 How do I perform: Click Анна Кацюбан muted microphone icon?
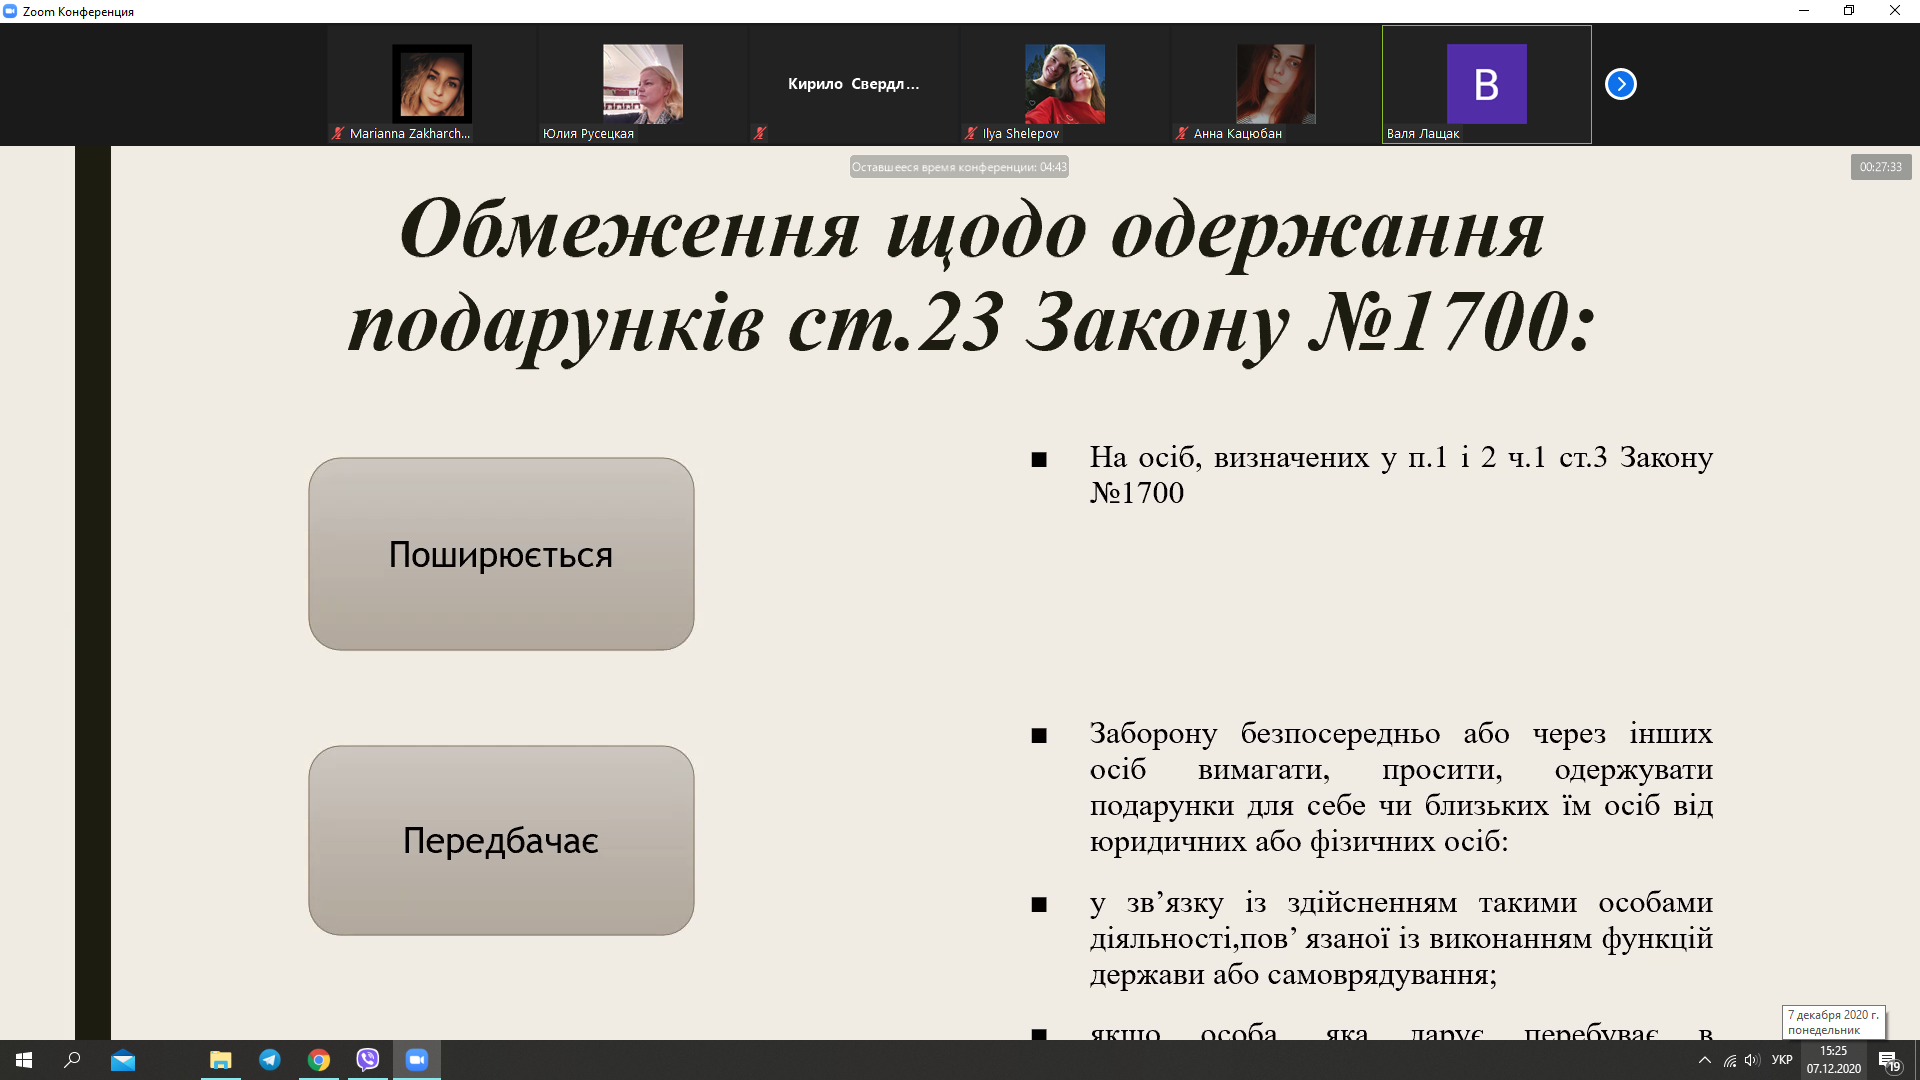click(1181, 133)
